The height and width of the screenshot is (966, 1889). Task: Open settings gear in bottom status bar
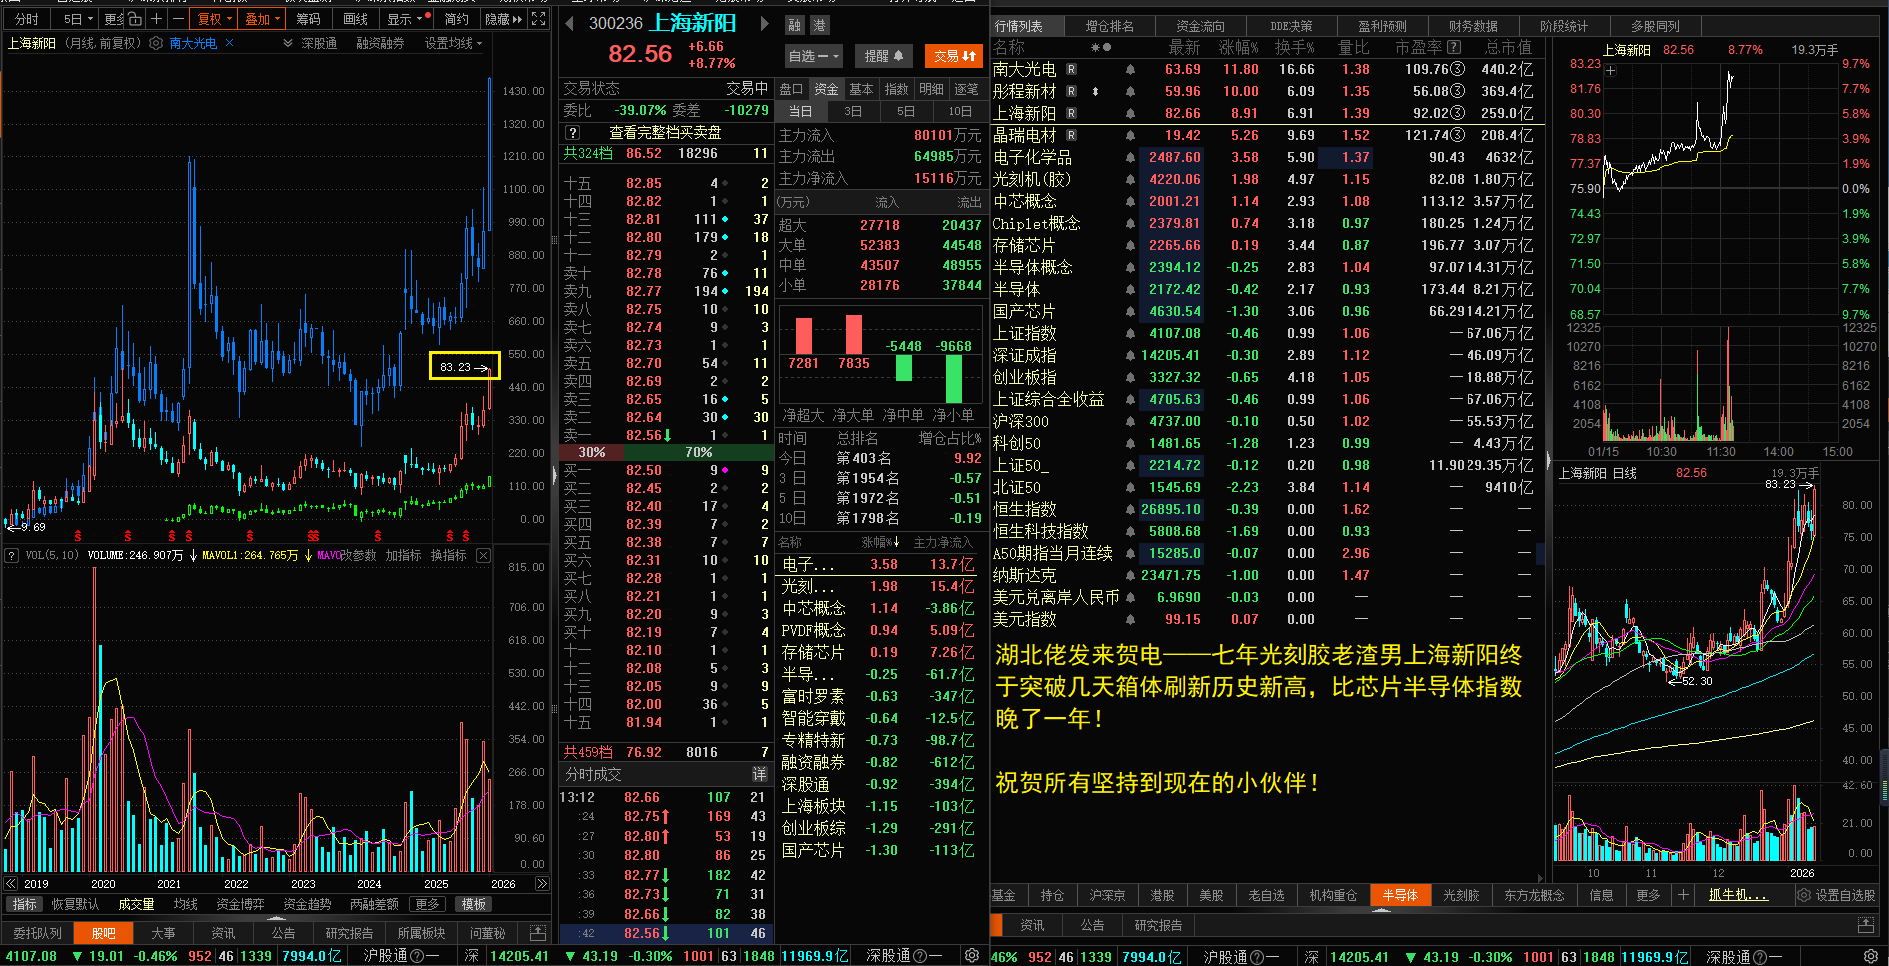pos(971,956)
